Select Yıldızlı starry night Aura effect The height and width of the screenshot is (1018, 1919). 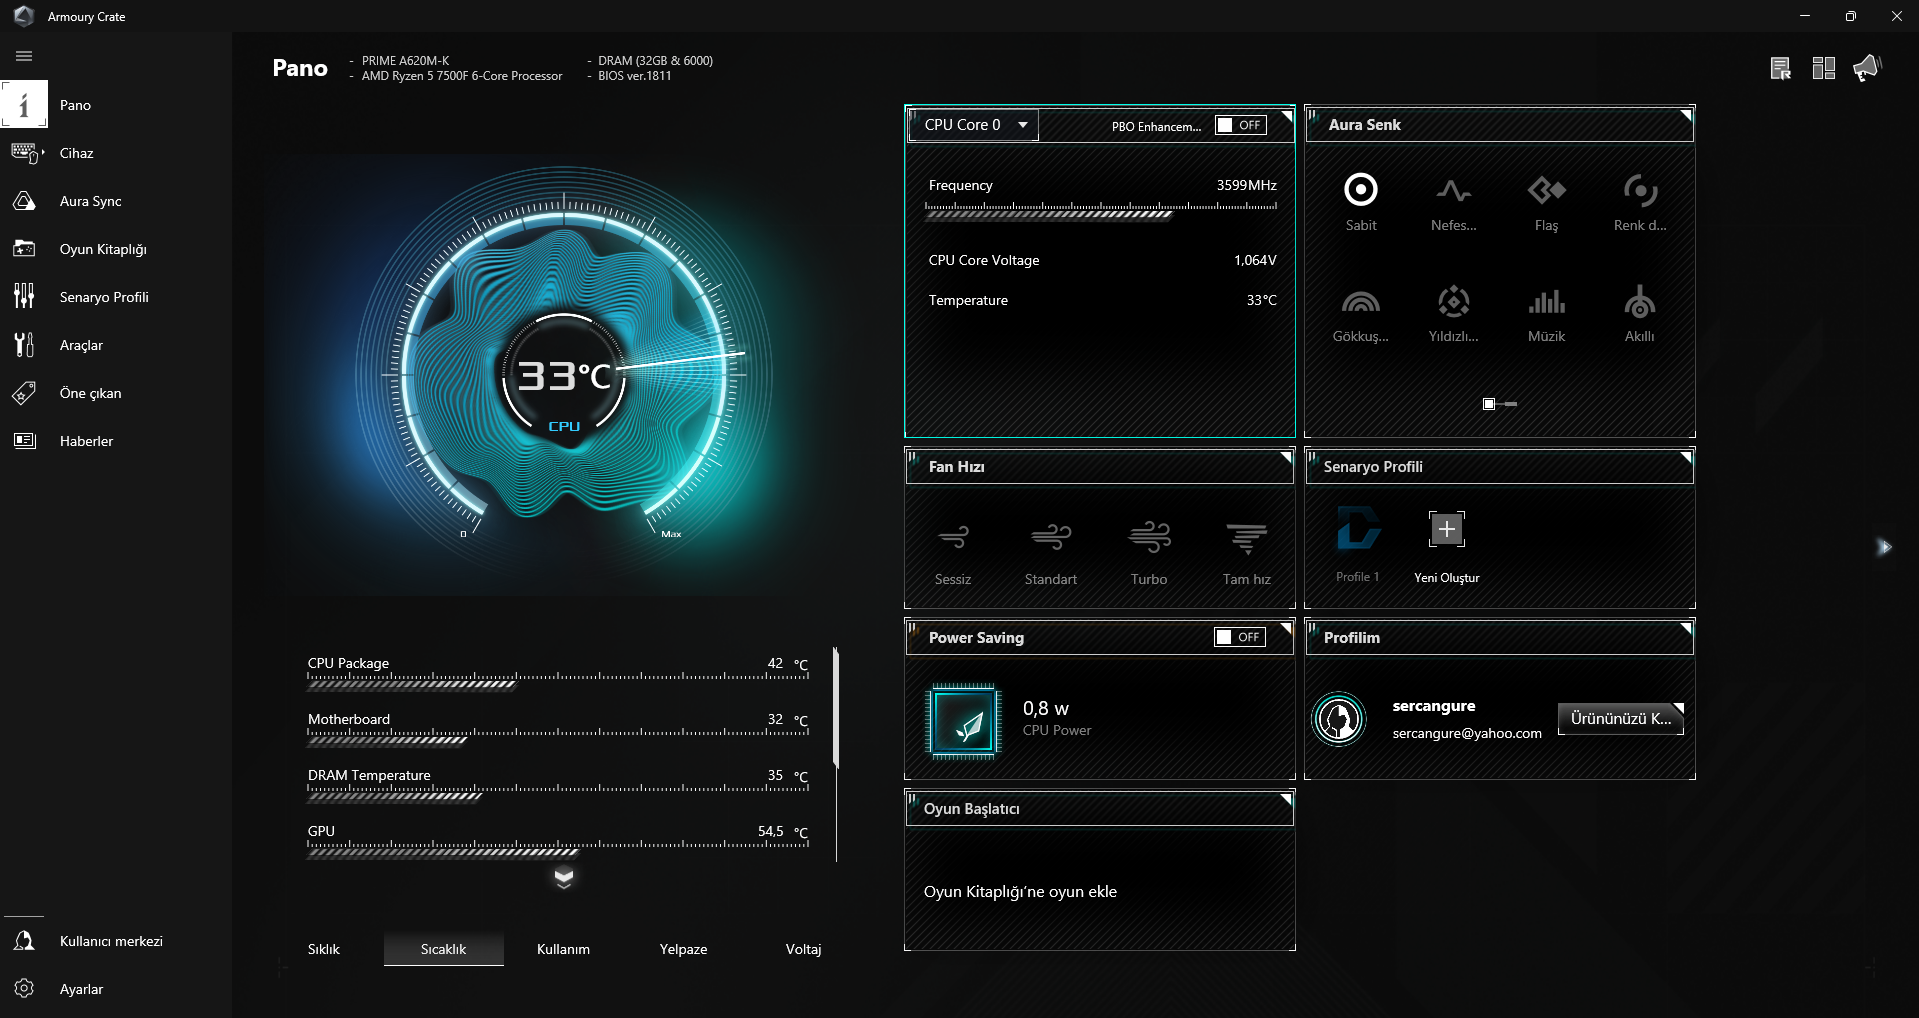click(1453, 313)
